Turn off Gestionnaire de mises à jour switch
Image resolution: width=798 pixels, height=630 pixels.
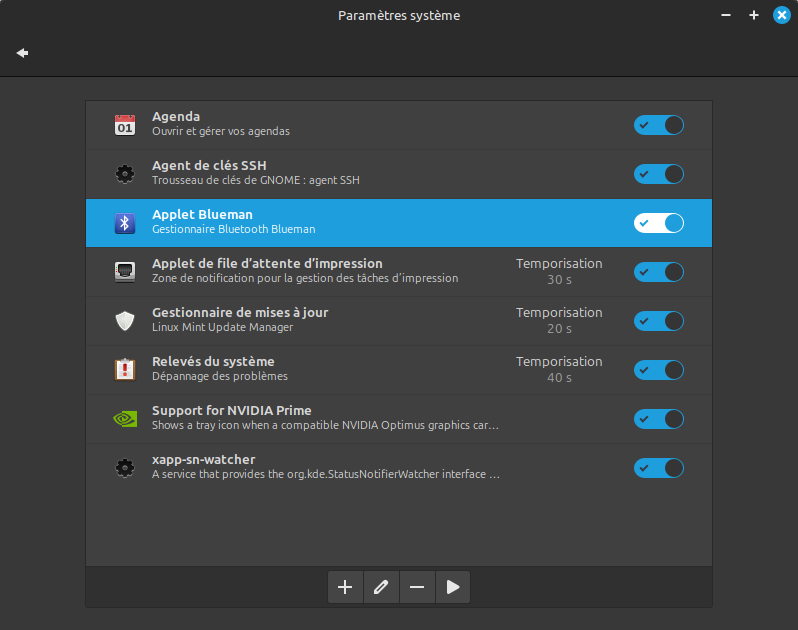tap(658, 321)
